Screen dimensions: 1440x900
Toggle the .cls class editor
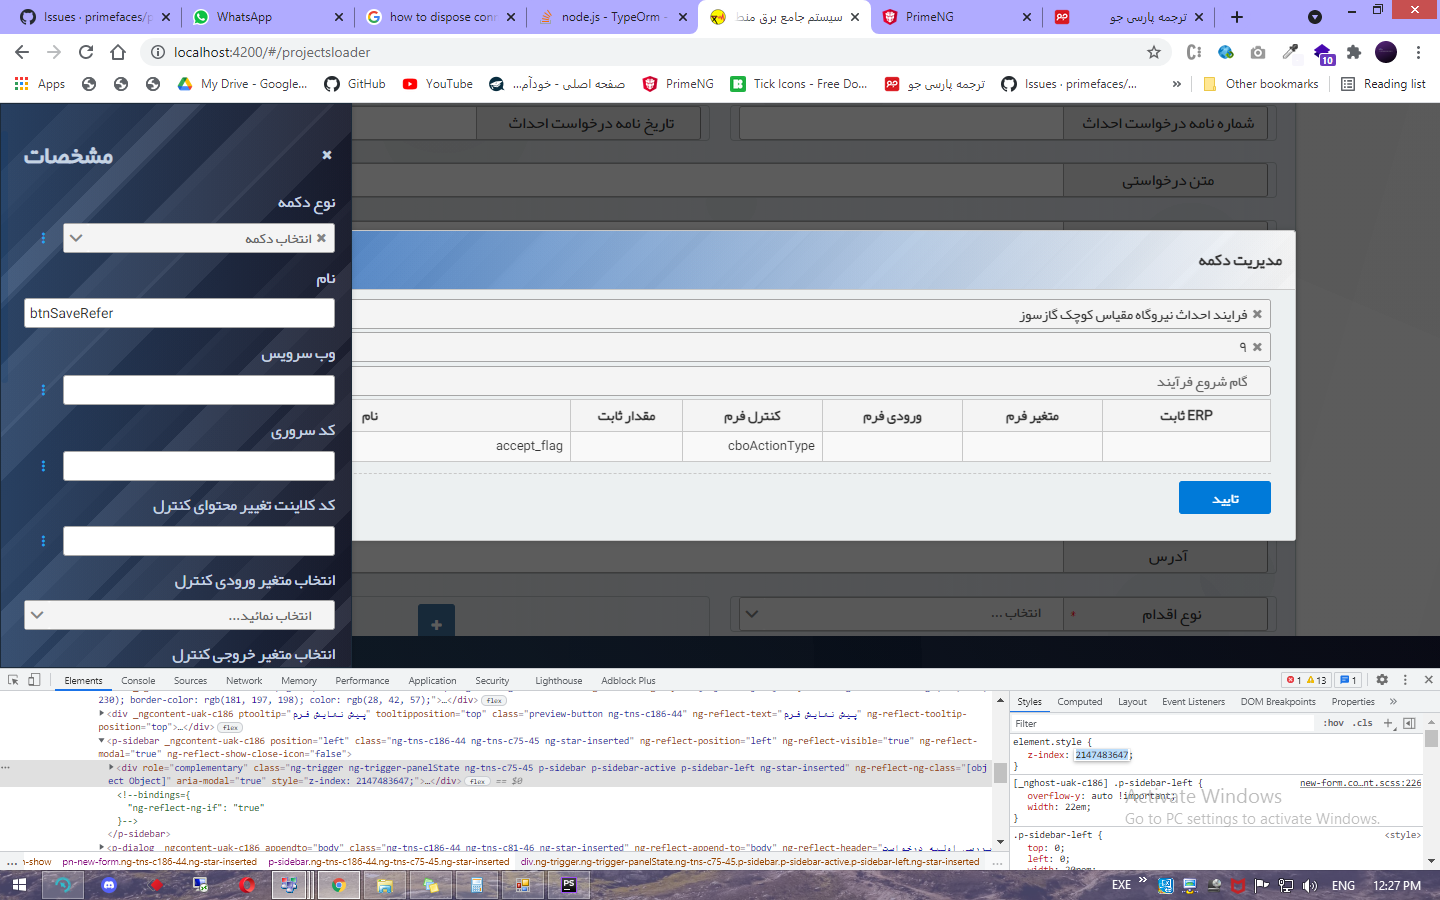coord(1364,723)
